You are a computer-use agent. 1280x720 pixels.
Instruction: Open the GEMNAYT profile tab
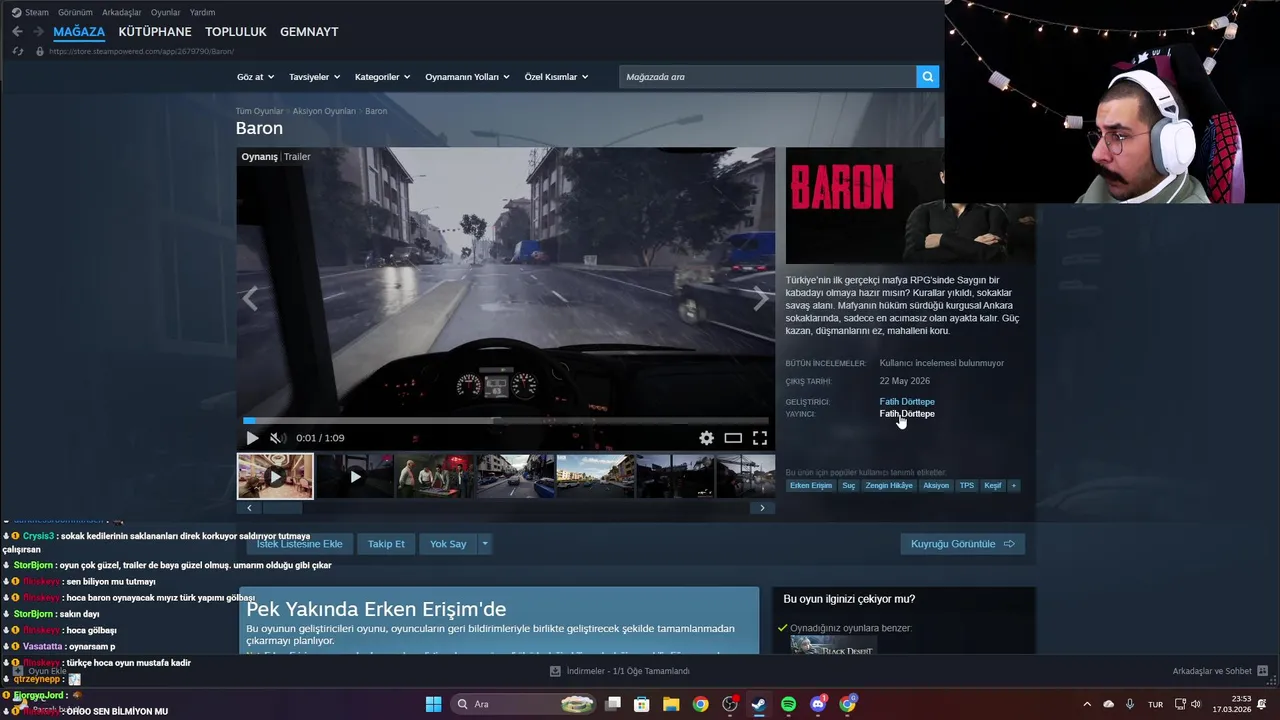coord(309,32)
